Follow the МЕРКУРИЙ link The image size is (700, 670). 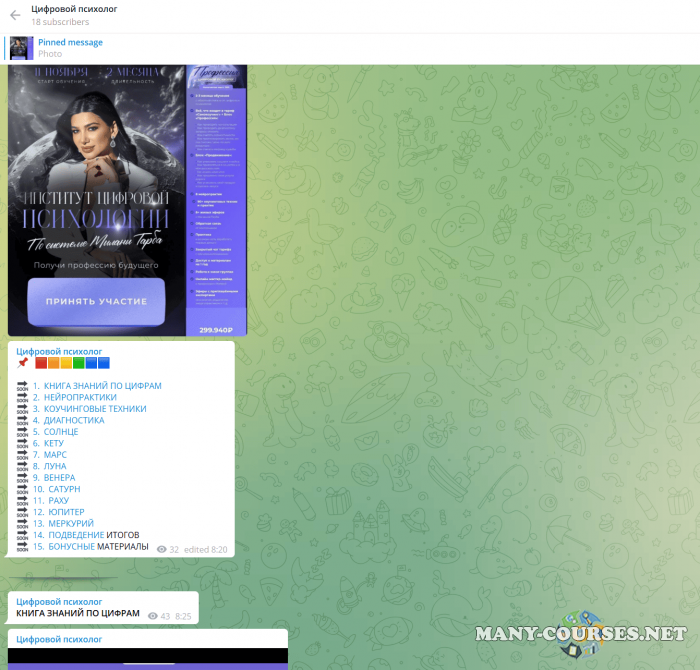coord(69,523)
